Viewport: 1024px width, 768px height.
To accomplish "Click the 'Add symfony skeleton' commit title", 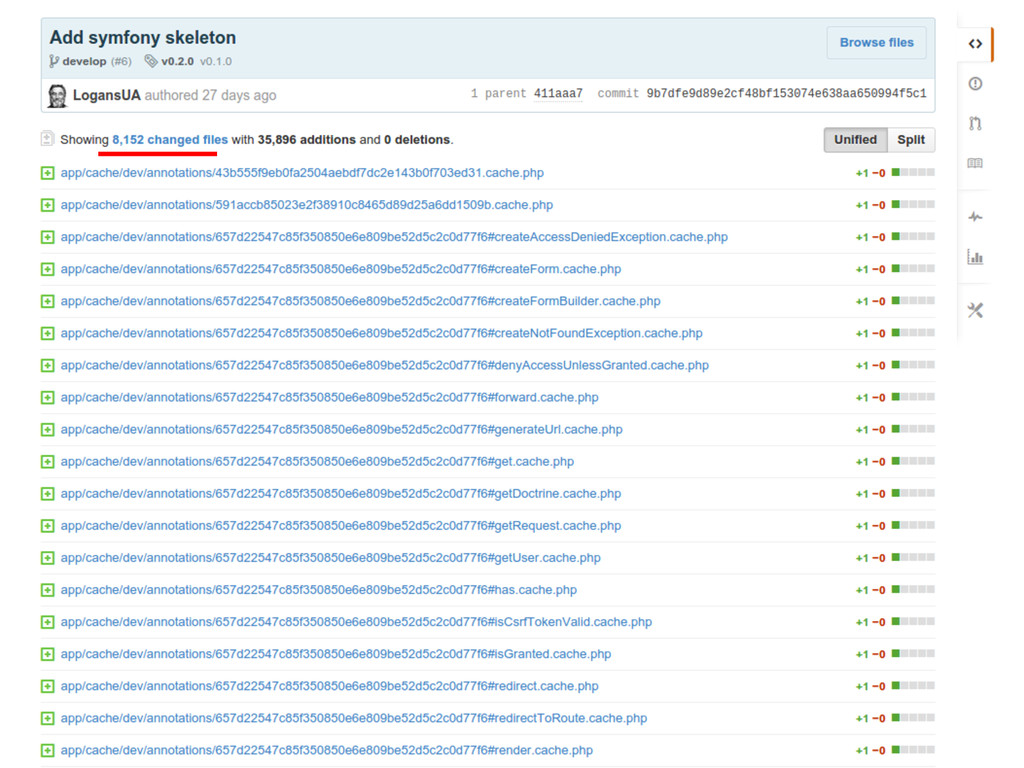I will 142,37.
